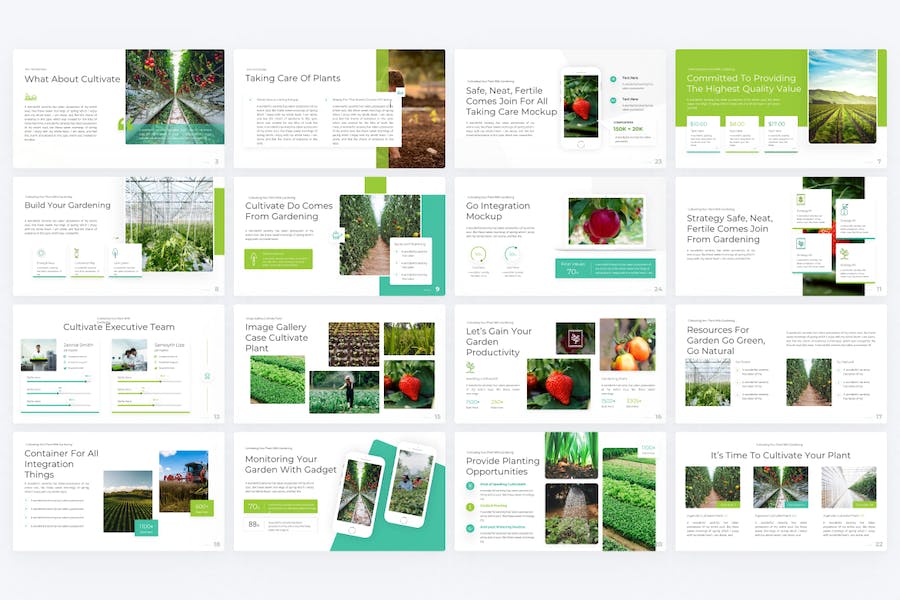900x600 pixels.
Task: Select the 'Cultivate Executive Team' slide title
Action: (119, 327)
